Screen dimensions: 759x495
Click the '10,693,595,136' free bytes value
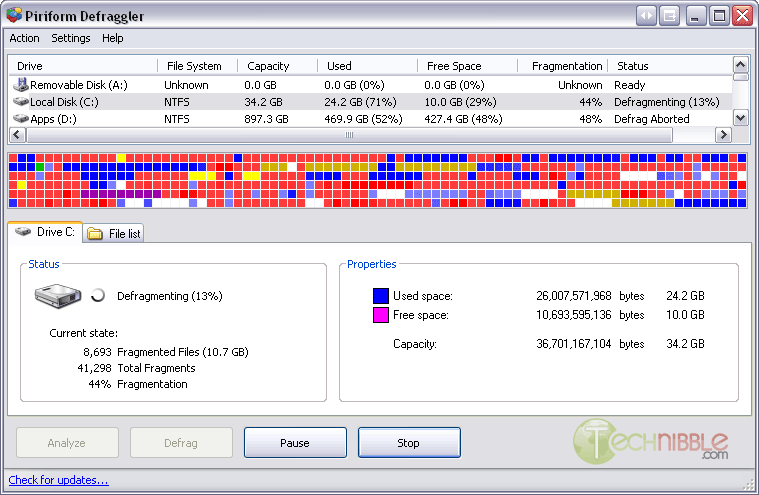pos(574,315)
